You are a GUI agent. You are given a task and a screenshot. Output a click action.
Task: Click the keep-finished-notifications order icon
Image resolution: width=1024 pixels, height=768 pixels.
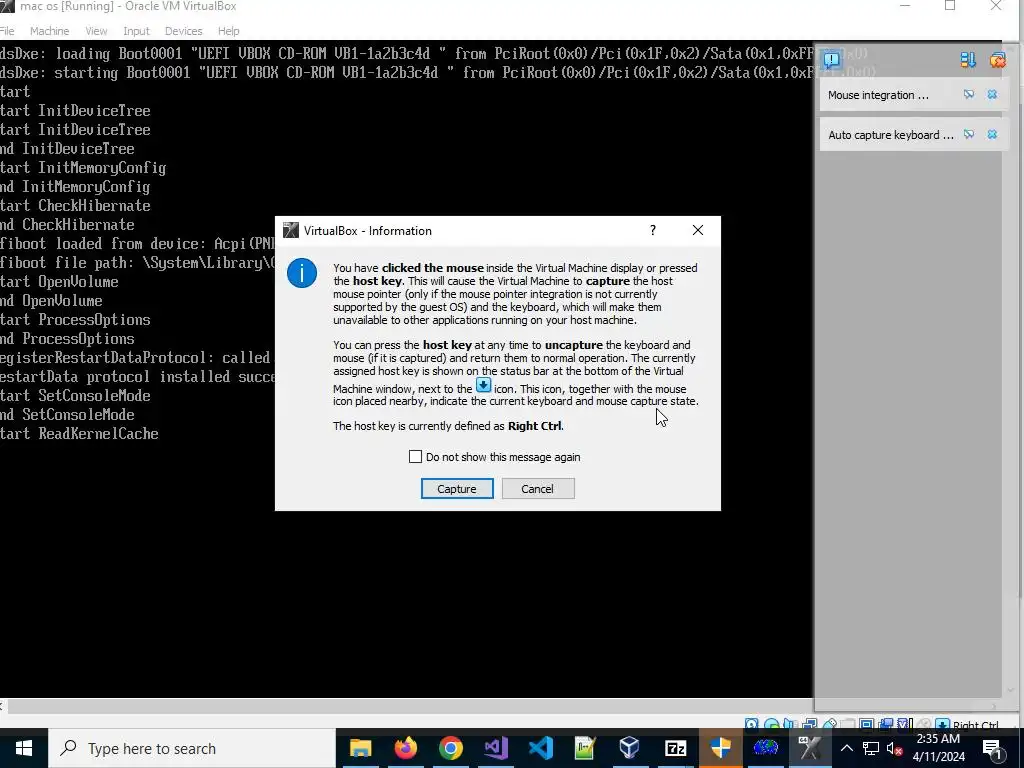pos(968,60)
